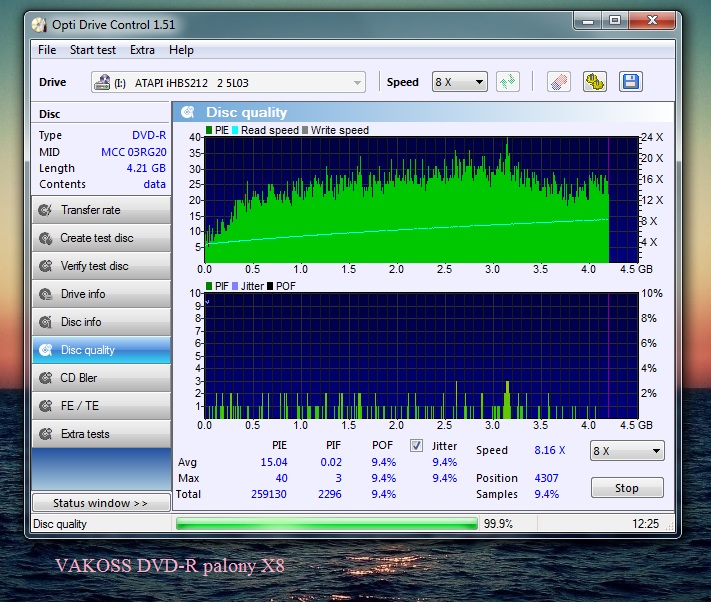The width and height of the screenshot is (711, 602).
Task: Open the CD Bler test
Action: pos(102,378)
